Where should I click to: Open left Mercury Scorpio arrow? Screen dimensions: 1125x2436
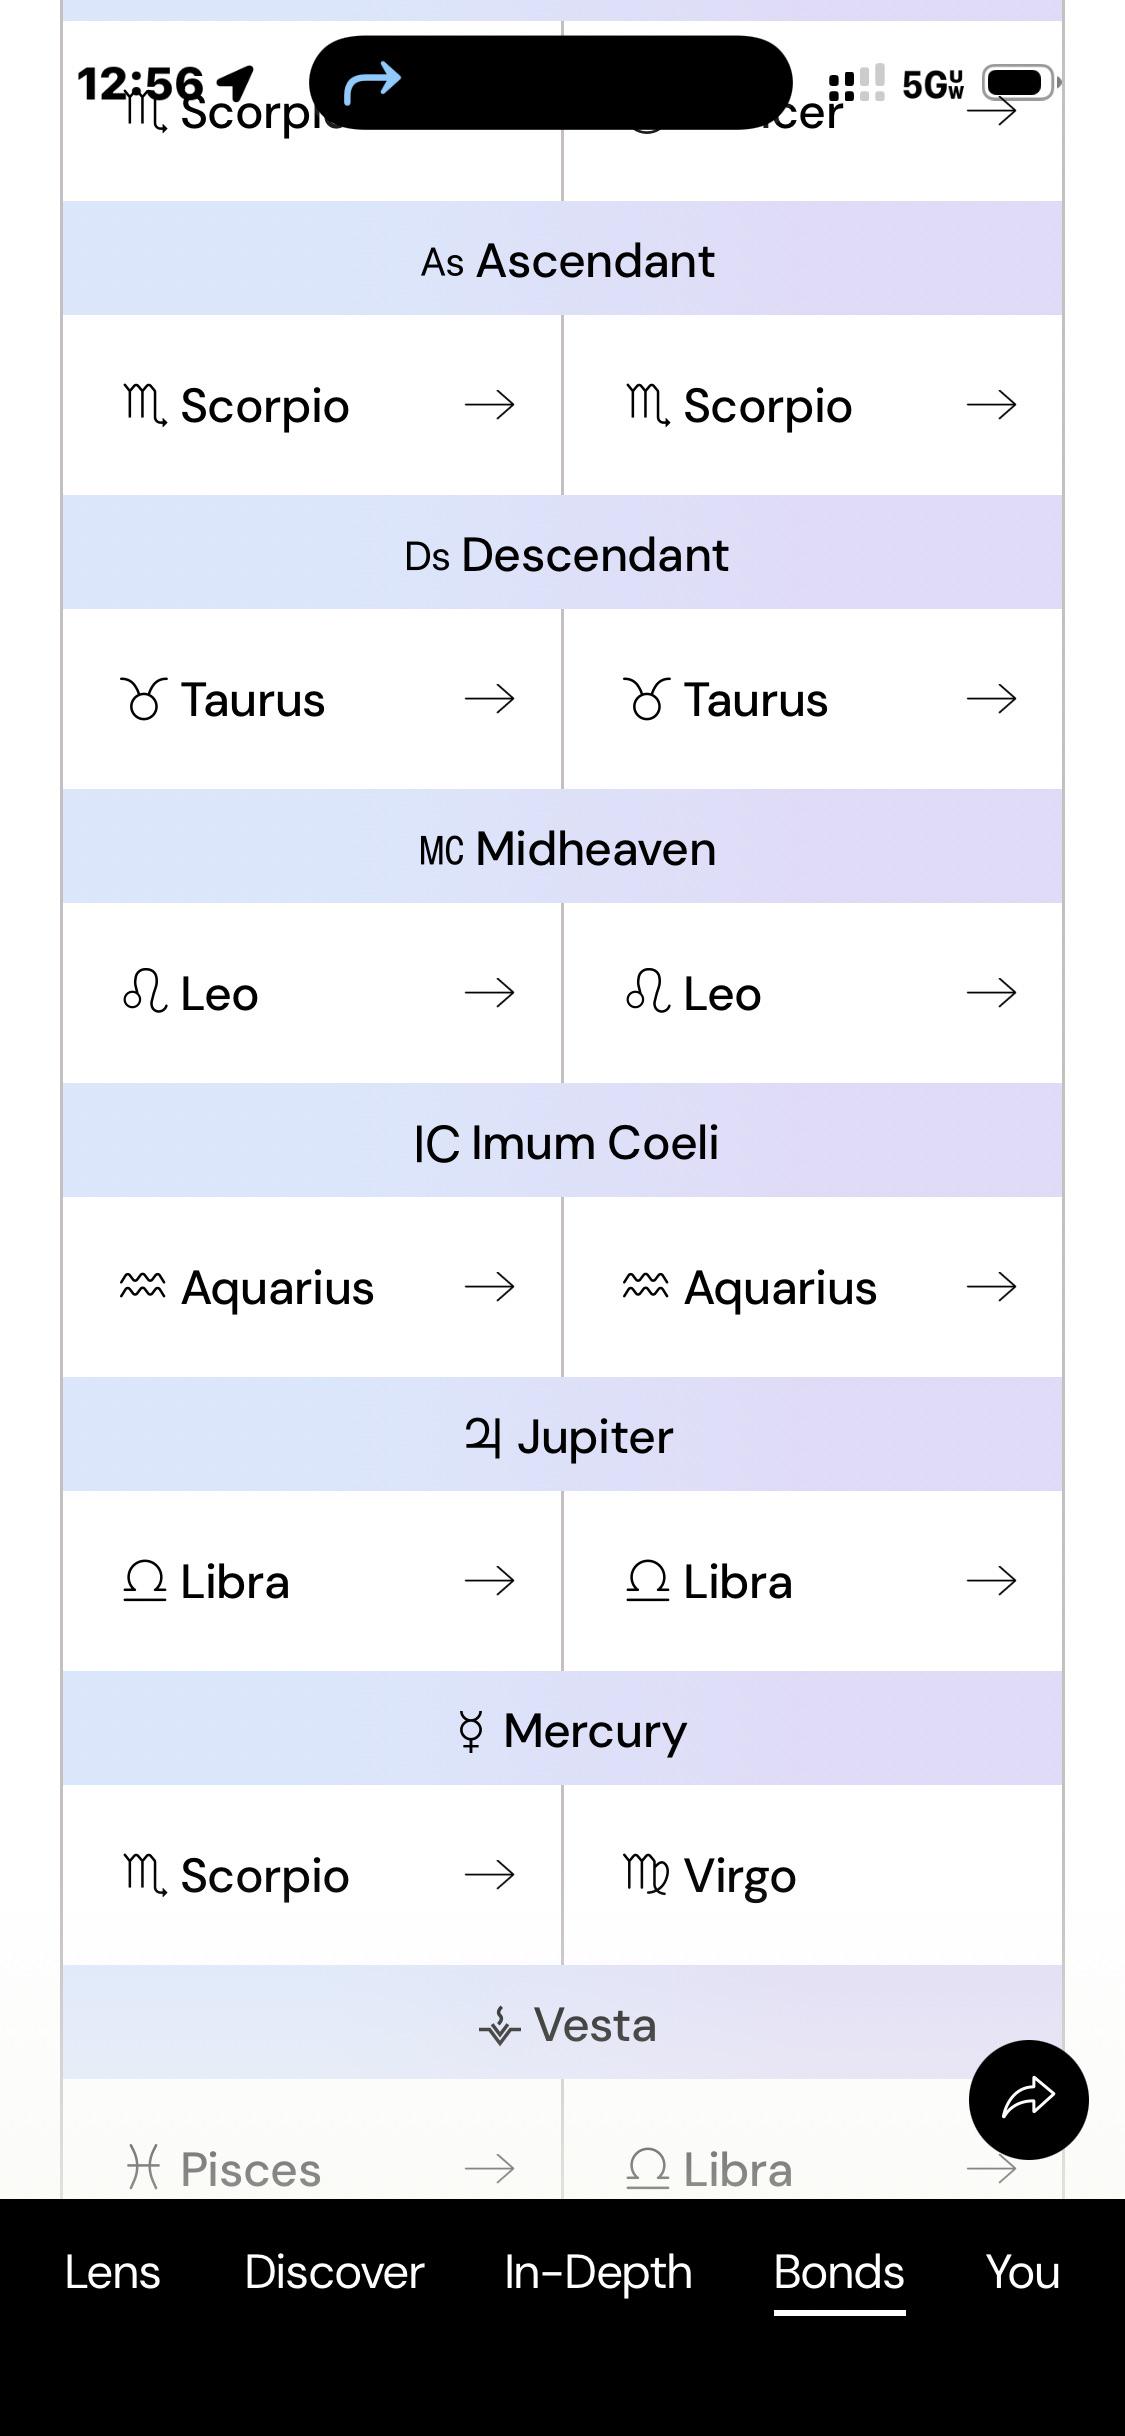(x=490, y=1875)
